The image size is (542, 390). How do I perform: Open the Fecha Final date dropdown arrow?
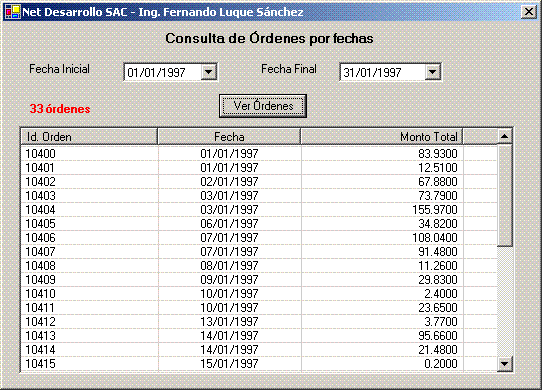[432, 72]
